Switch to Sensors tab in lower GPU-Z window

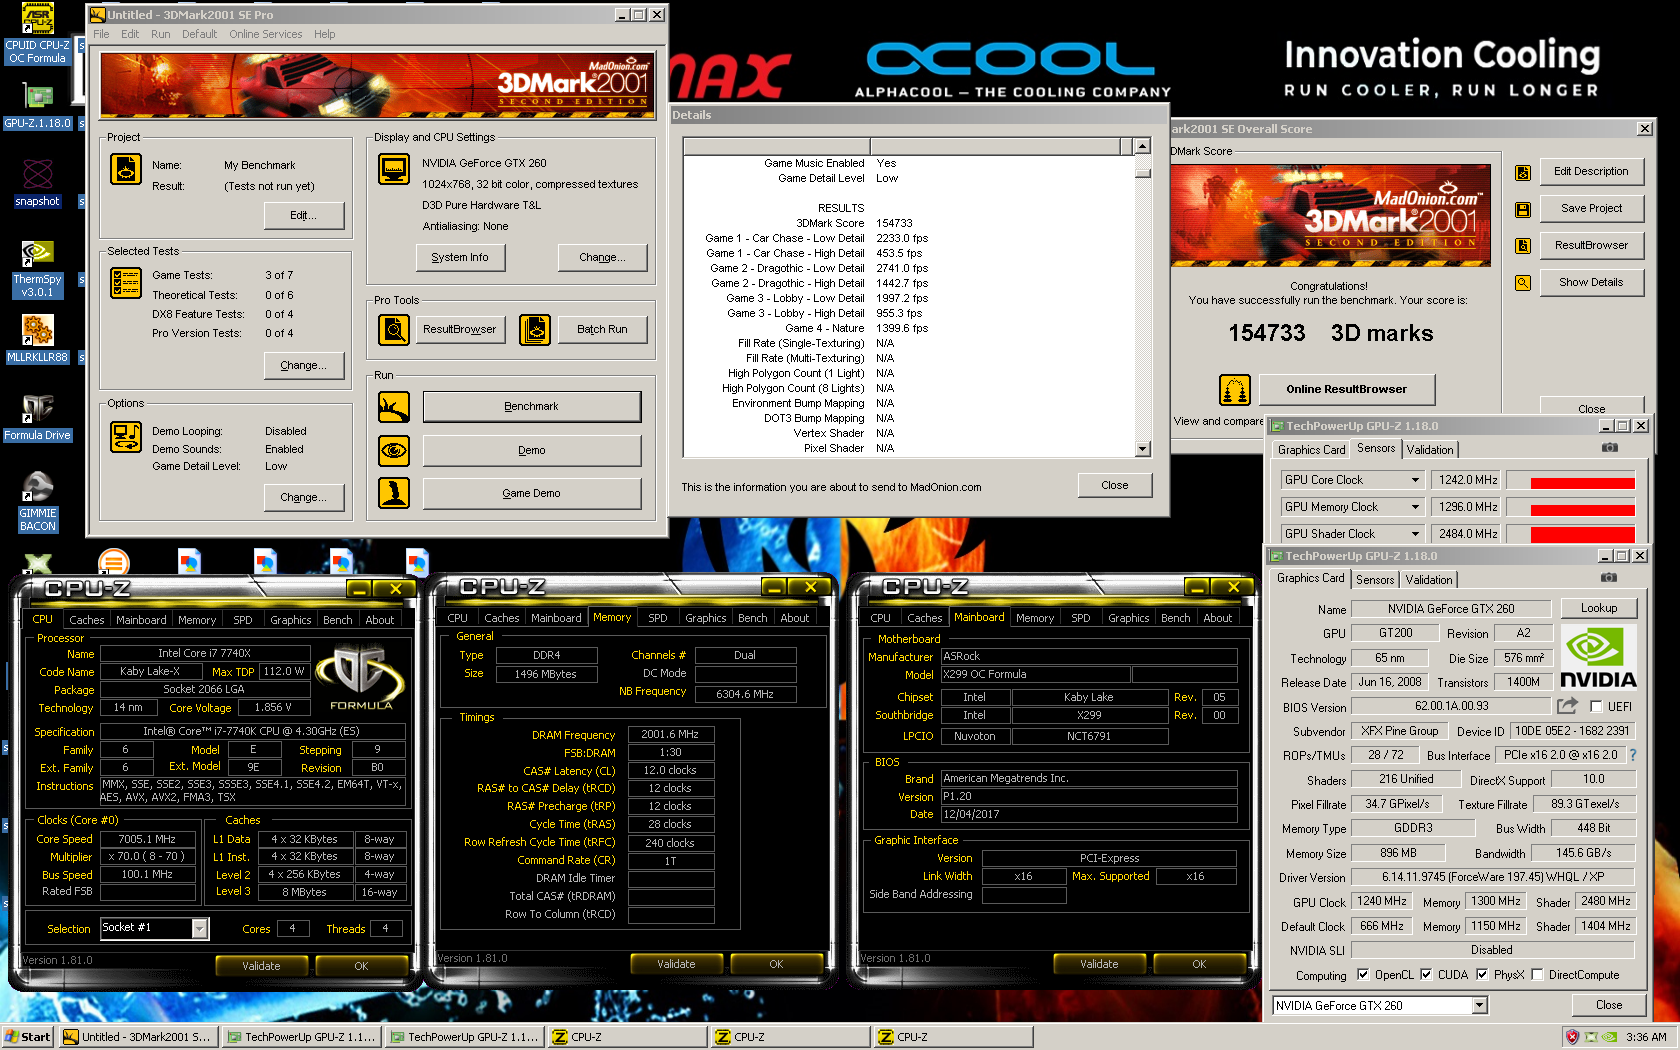pos(1375,580)
